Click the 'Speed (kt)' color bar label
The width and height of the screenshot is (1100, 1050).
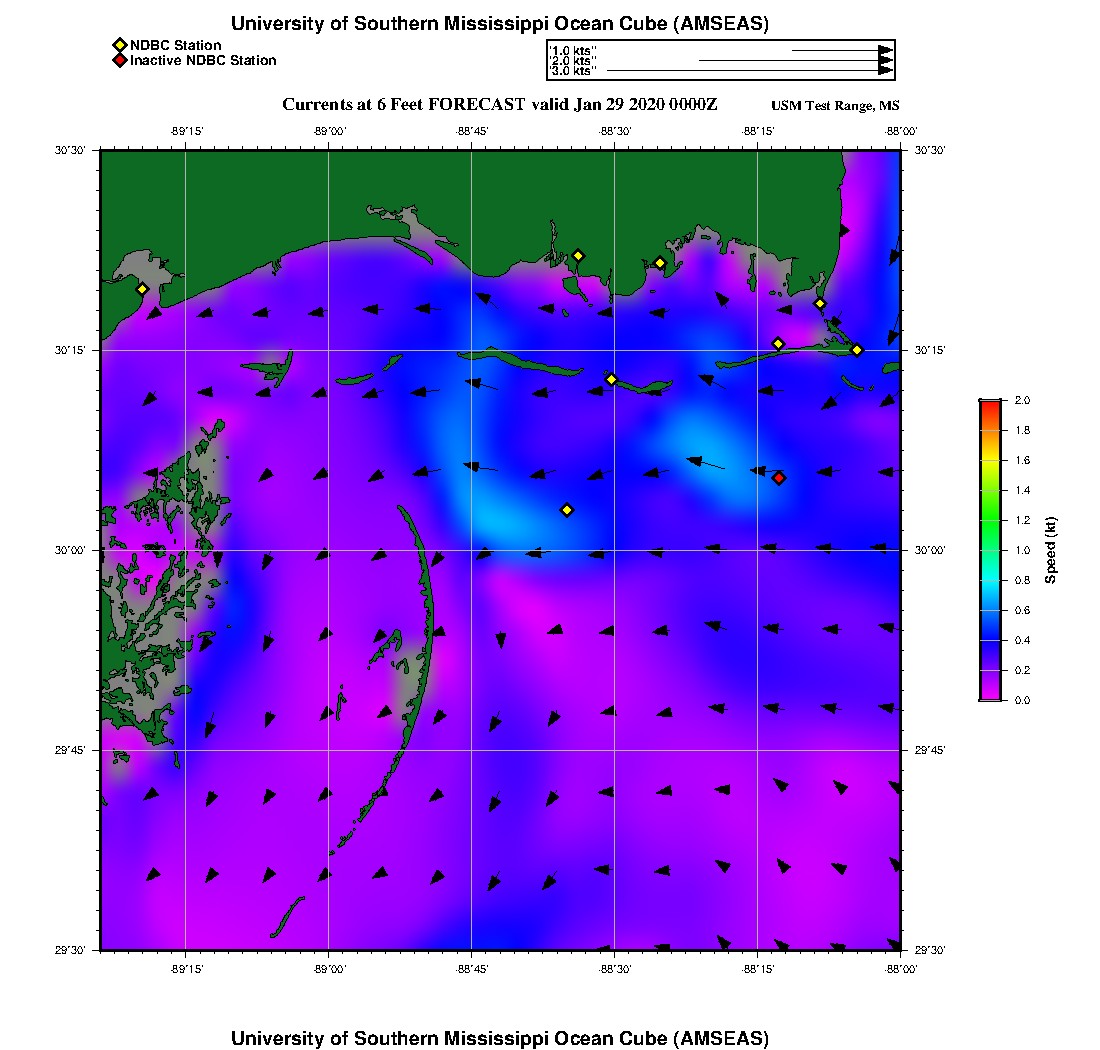1050,551
